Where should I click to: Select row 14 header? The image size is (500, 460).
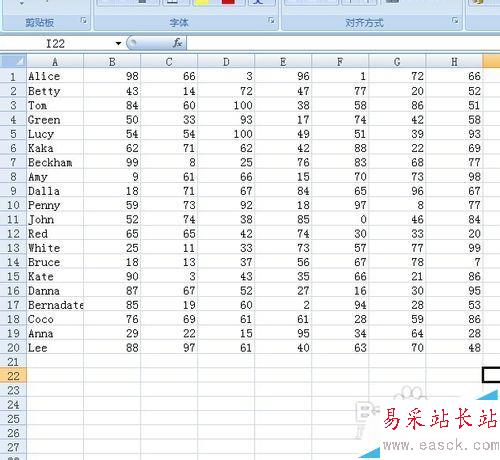[x=13, y=262]
